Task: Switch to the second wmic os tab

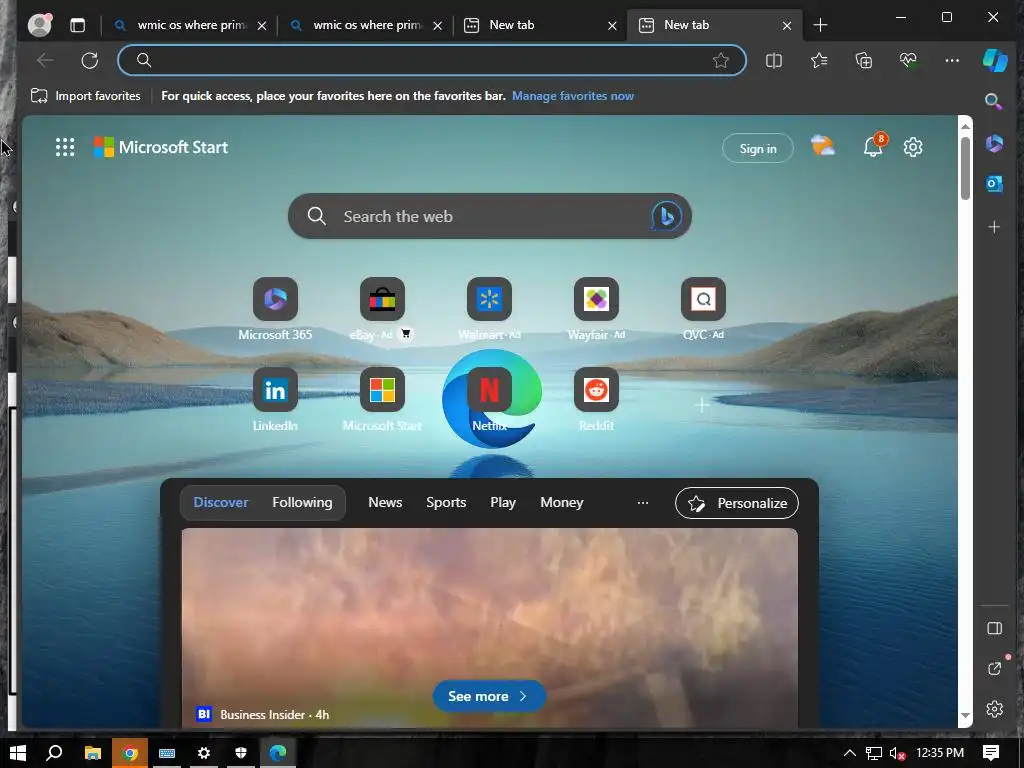Action: (x=366, y=25)
